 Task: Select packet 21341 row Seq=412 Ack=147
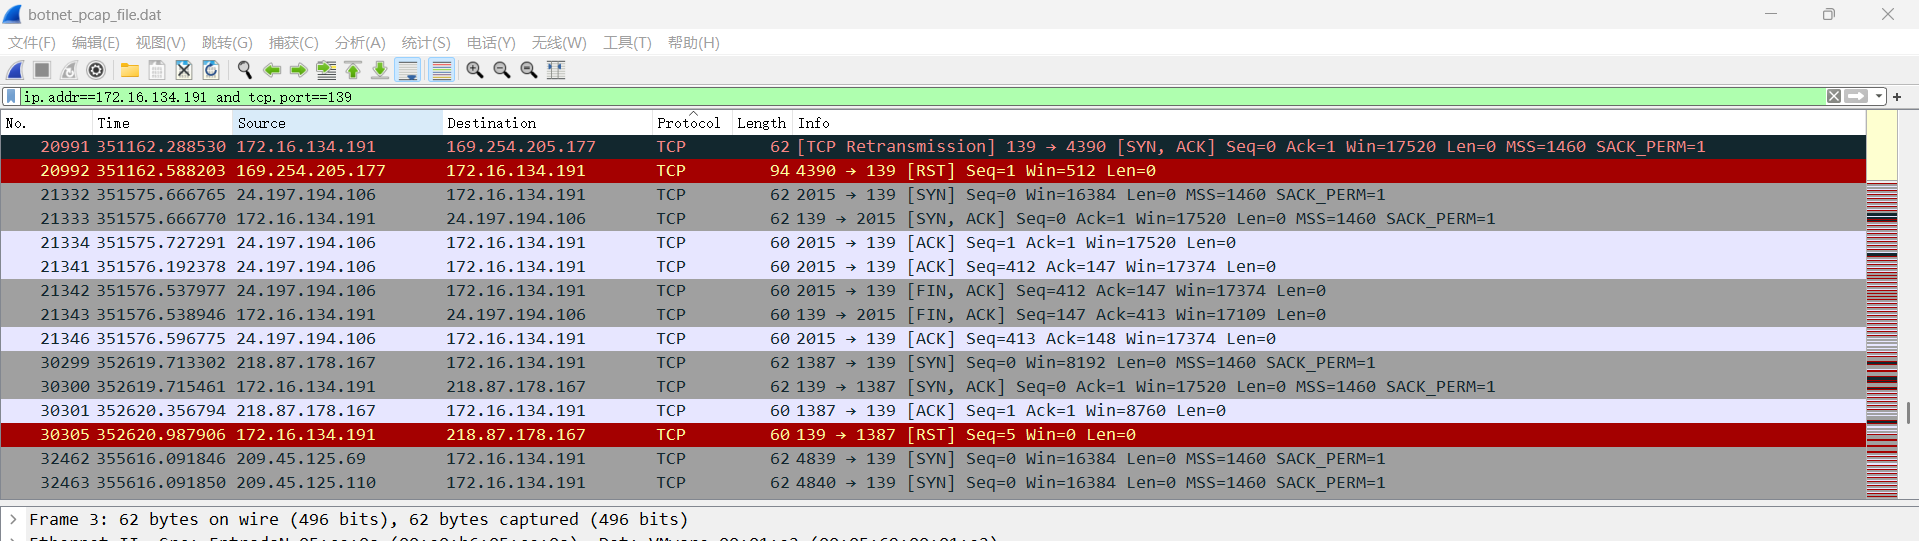(x=933, y=267)
